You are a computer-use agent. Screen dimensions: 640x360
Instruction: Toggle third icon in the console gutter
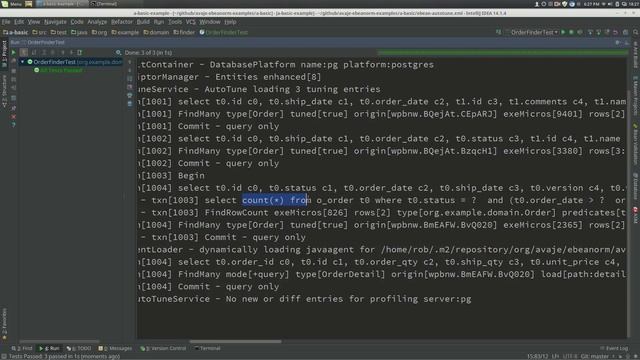pyautogui.click(x=130, y=78)
